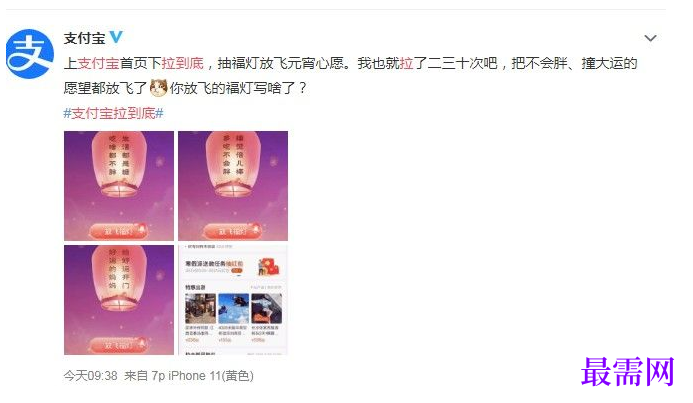Click the 放飞福灯 button in second image

coord(232,231)
